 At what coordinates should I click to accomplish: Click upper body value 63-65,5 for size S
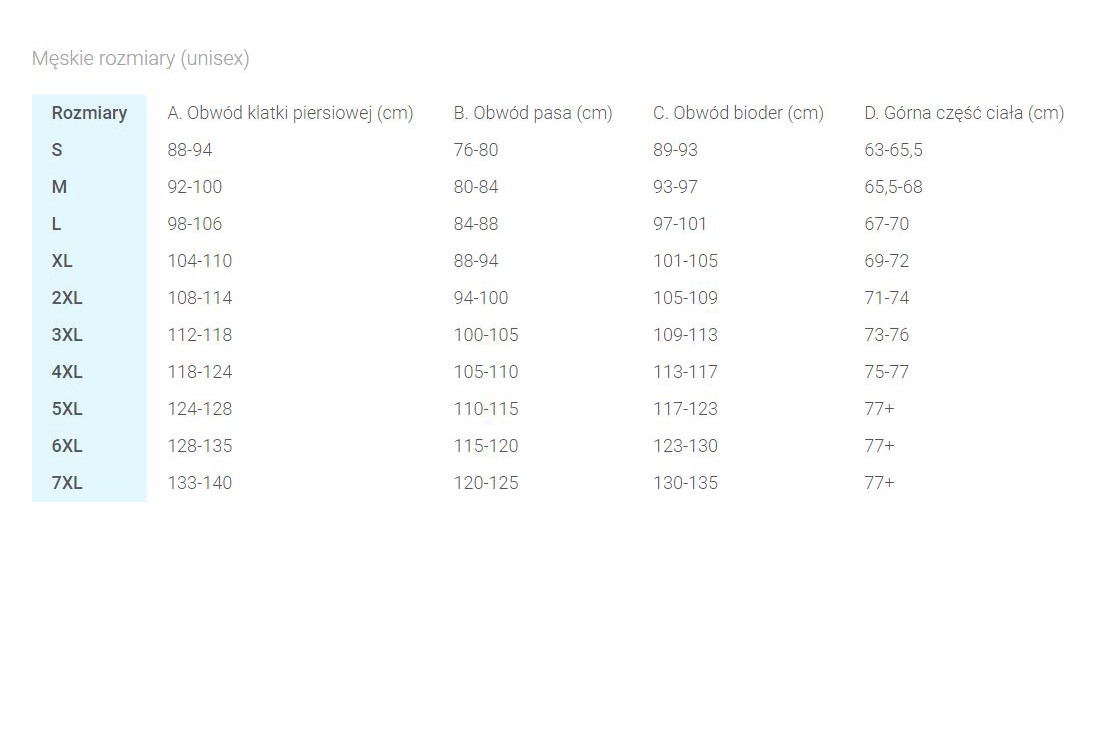pyautogui.click(x=893, y=150)
